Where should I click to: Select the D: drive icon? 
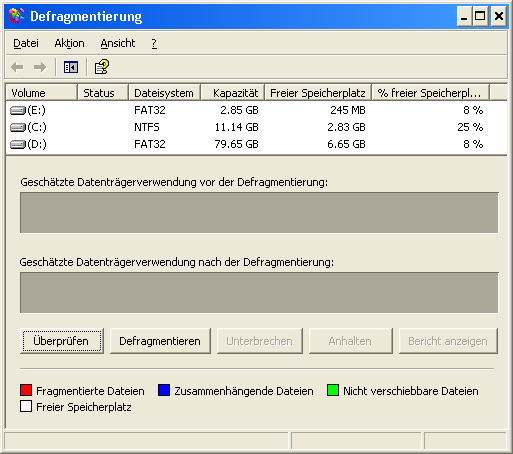[x=18, y=144]
